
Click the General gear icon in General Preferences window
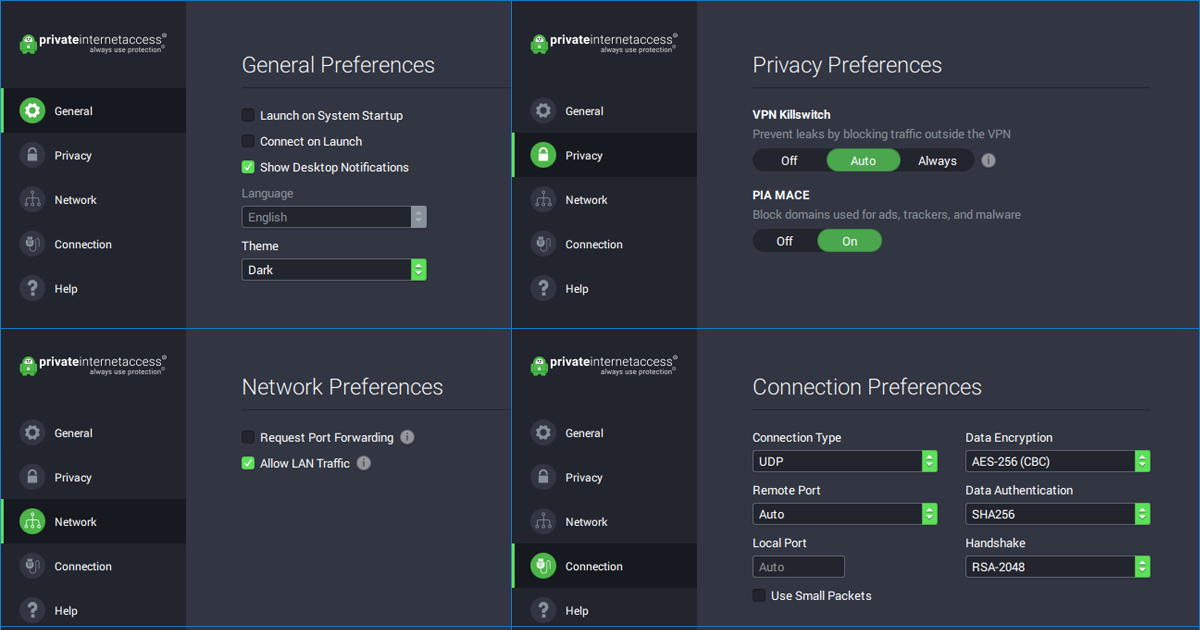tap(33, 111)
